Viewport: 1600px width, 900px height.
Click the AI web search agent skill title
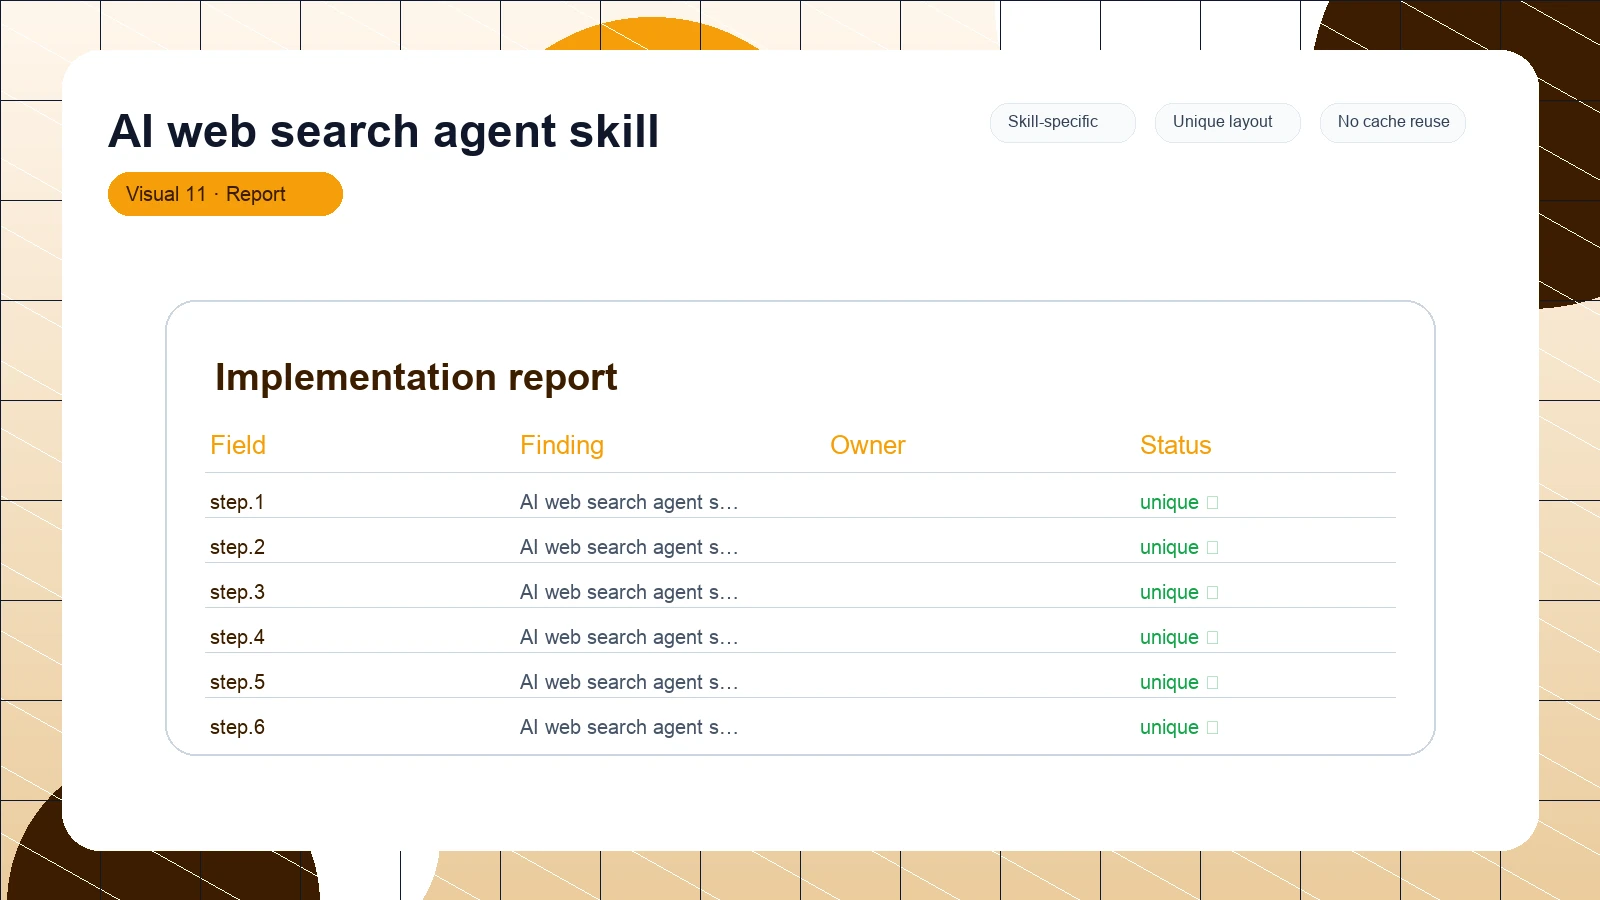[384, 131]
